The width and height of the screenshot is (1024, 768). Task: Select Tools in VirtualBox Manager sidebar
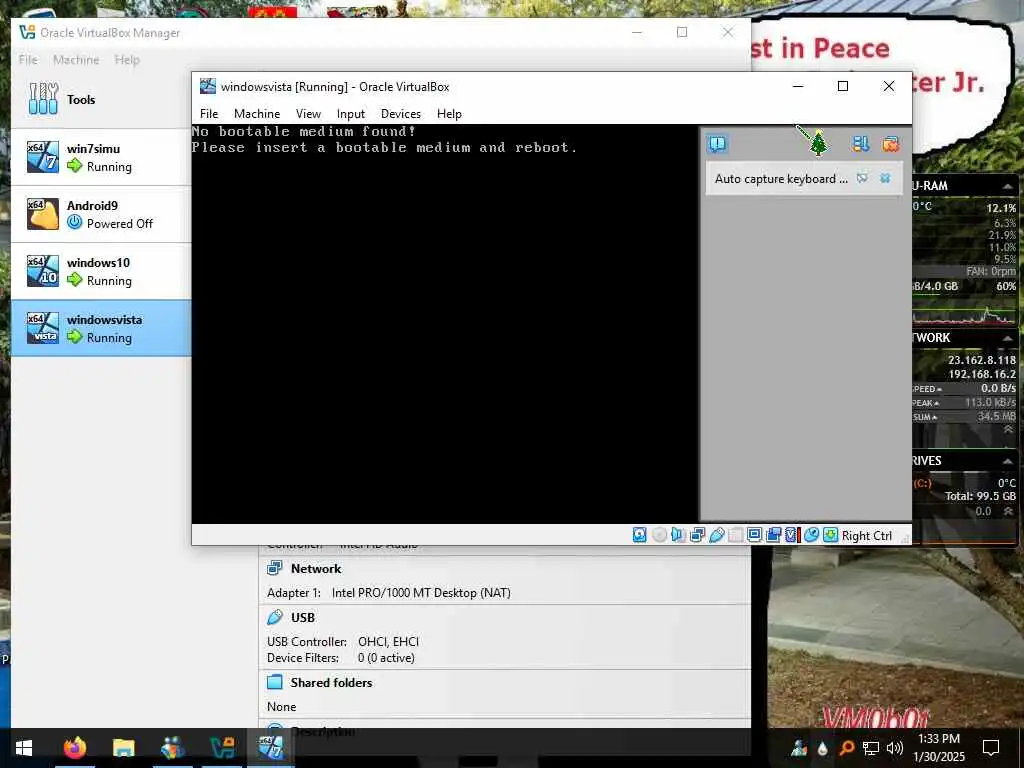(101, 99)
